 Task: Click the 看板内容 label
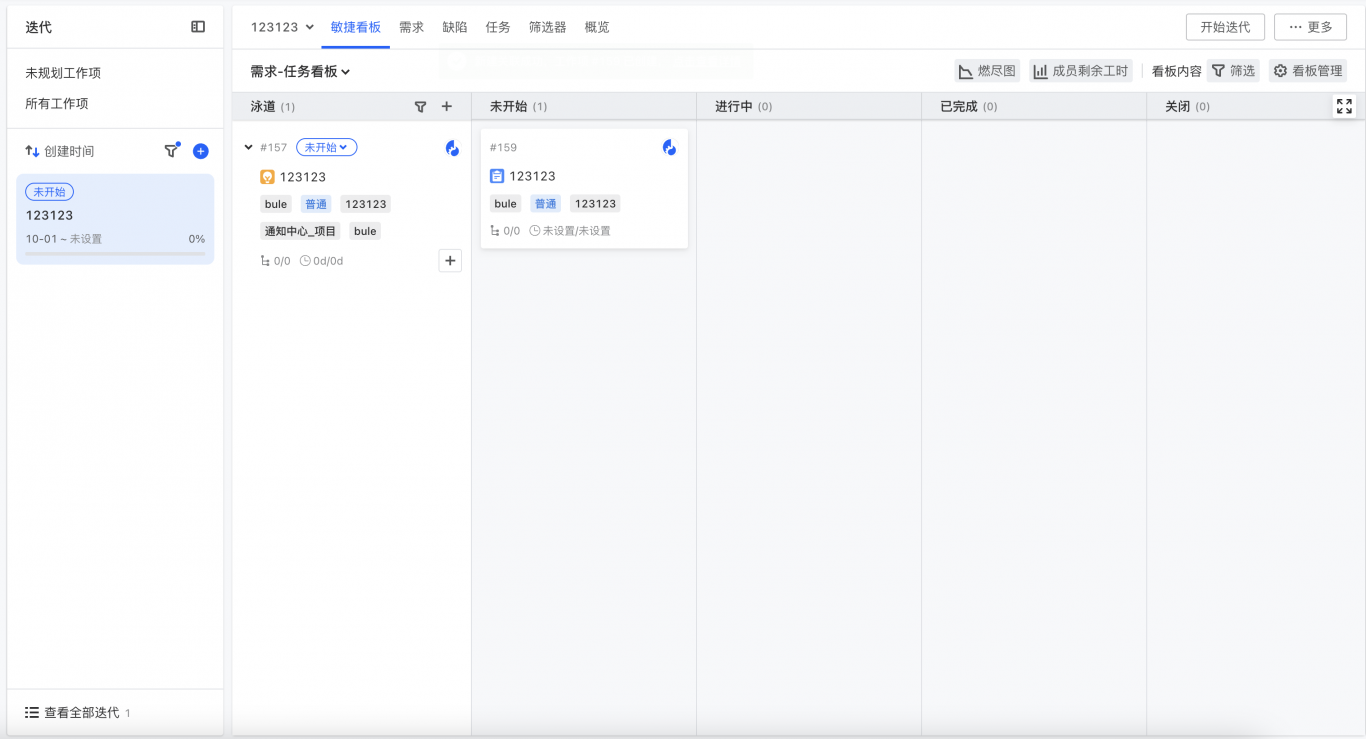pyautogui.click(x=1177, y=71)
